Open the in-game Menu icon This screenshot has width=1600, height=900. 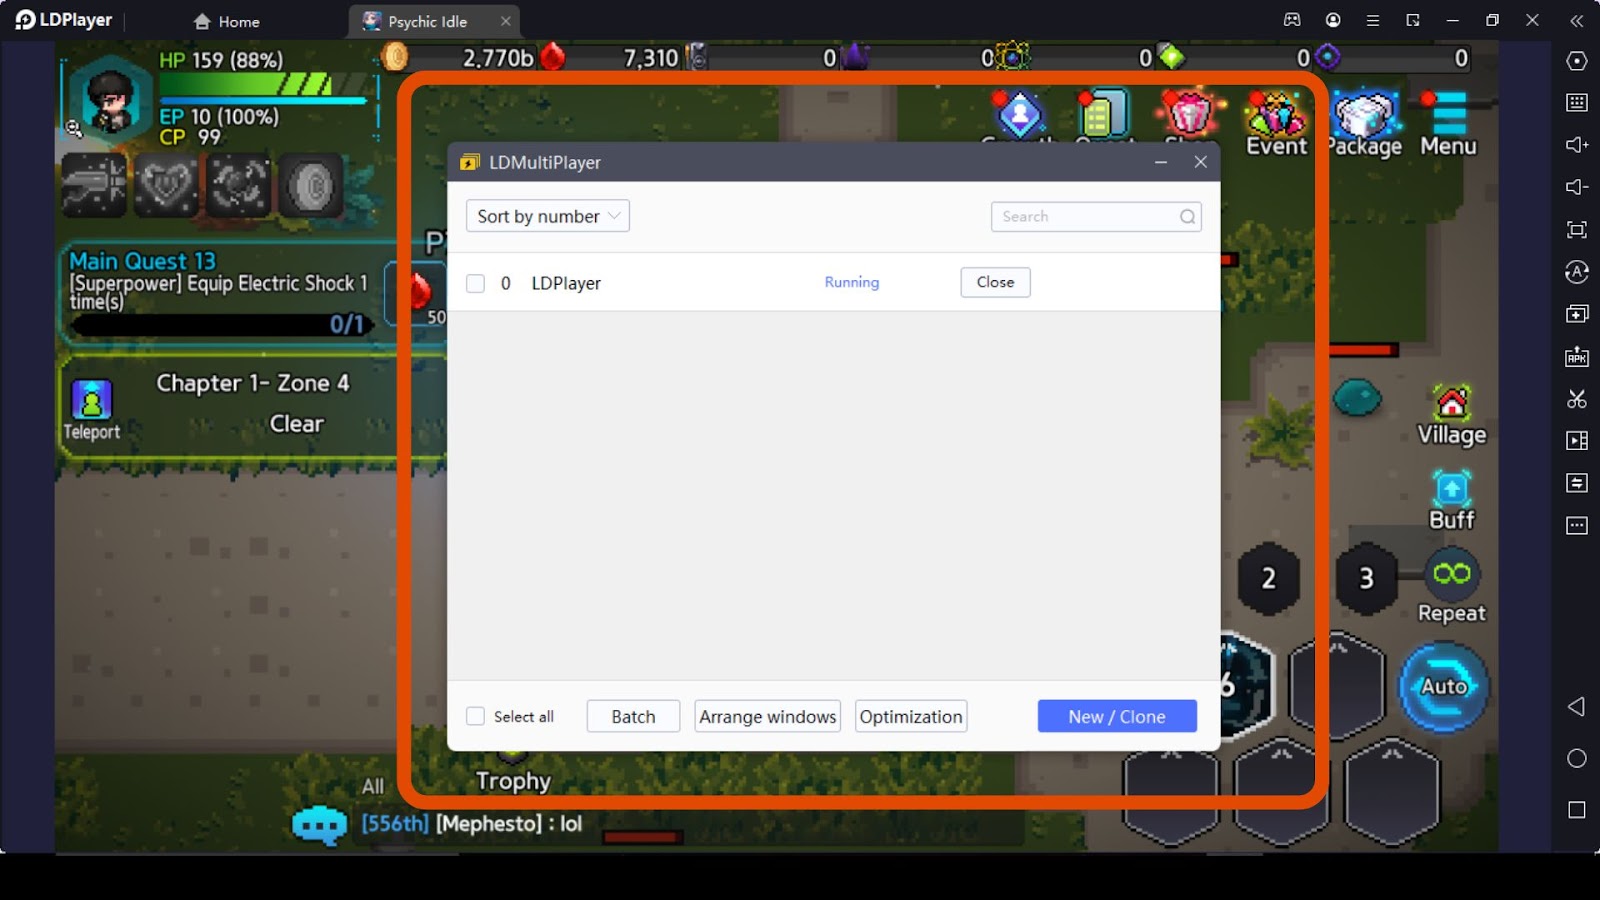click(x=1448, y=124)
